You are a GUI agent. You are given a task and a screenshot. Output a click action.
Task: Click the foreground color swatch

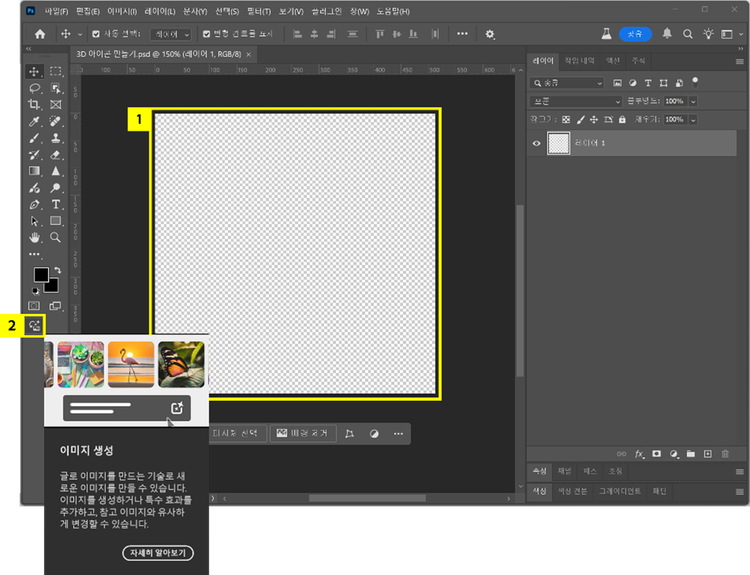(x=41, y=274)
